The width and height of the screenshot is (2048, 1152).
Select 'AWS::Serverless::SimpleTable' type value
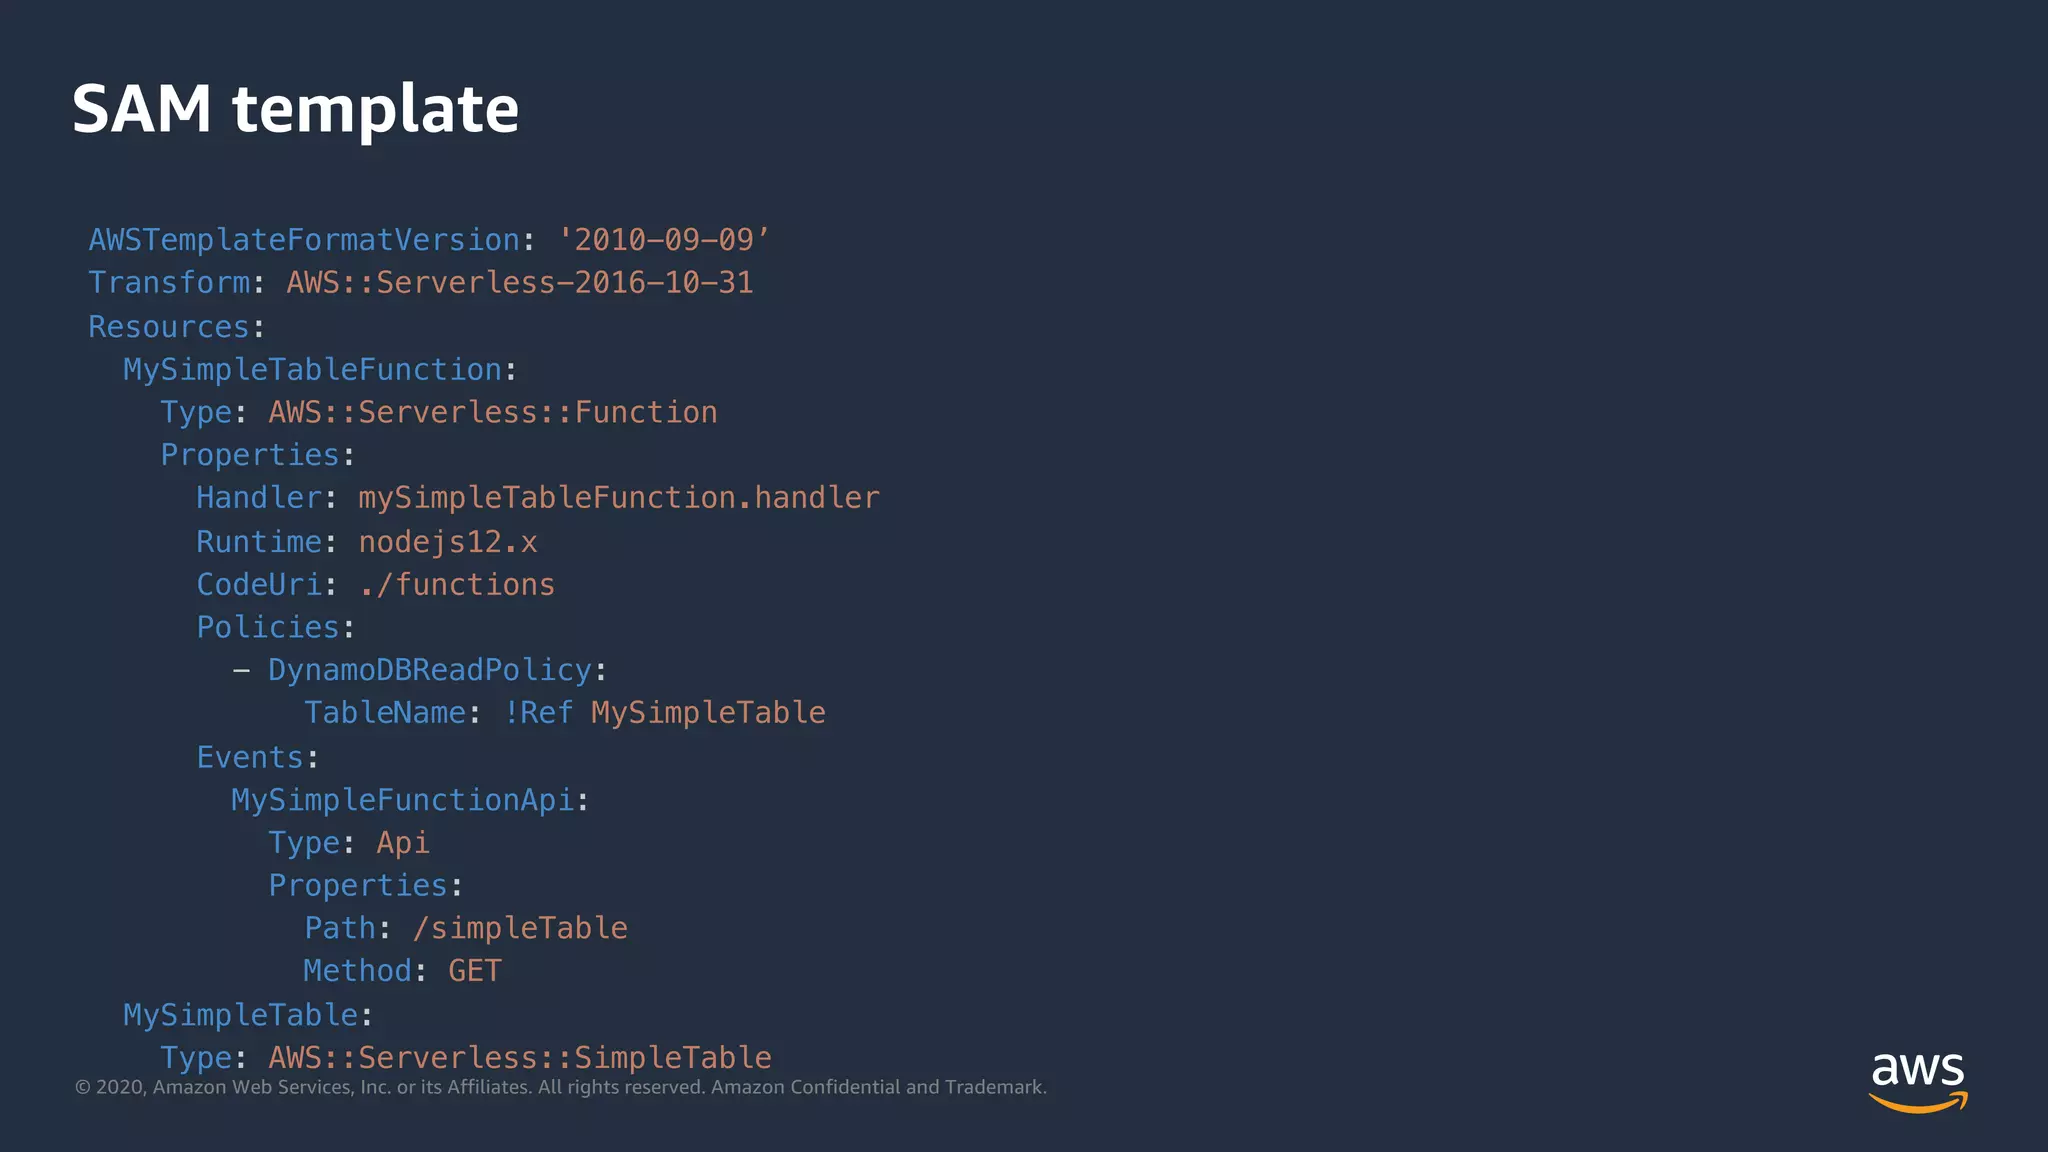(520, 1058)
